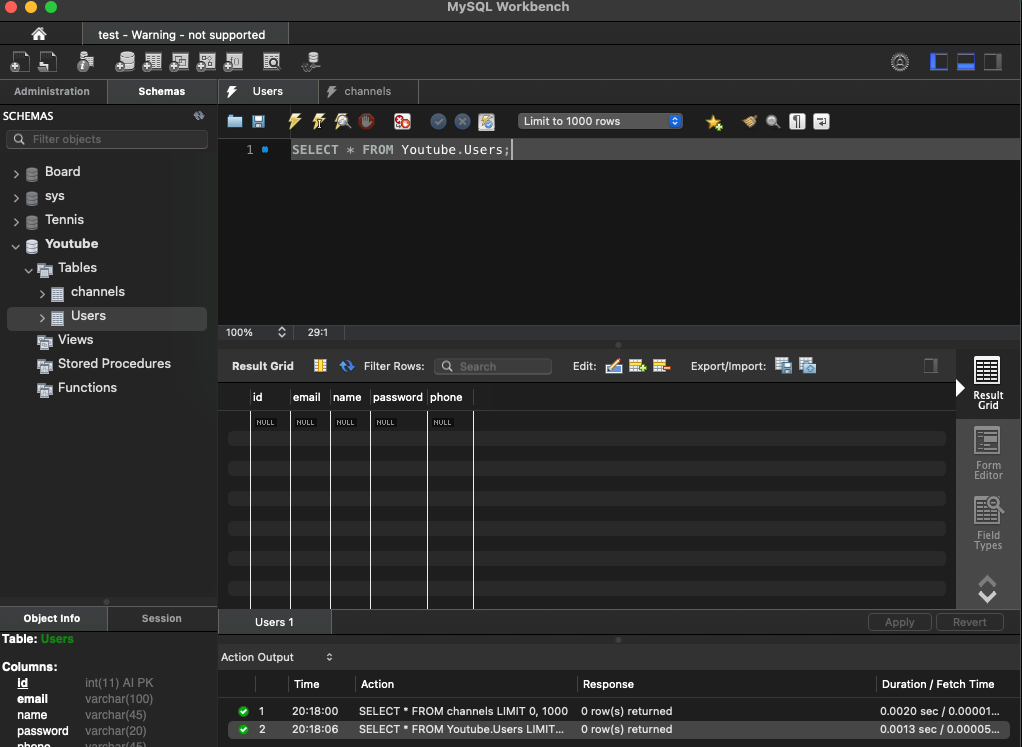Screen dimensions: 1022x747
Task: Insert a new row in result grid
Action: click(x=637, y=366)
